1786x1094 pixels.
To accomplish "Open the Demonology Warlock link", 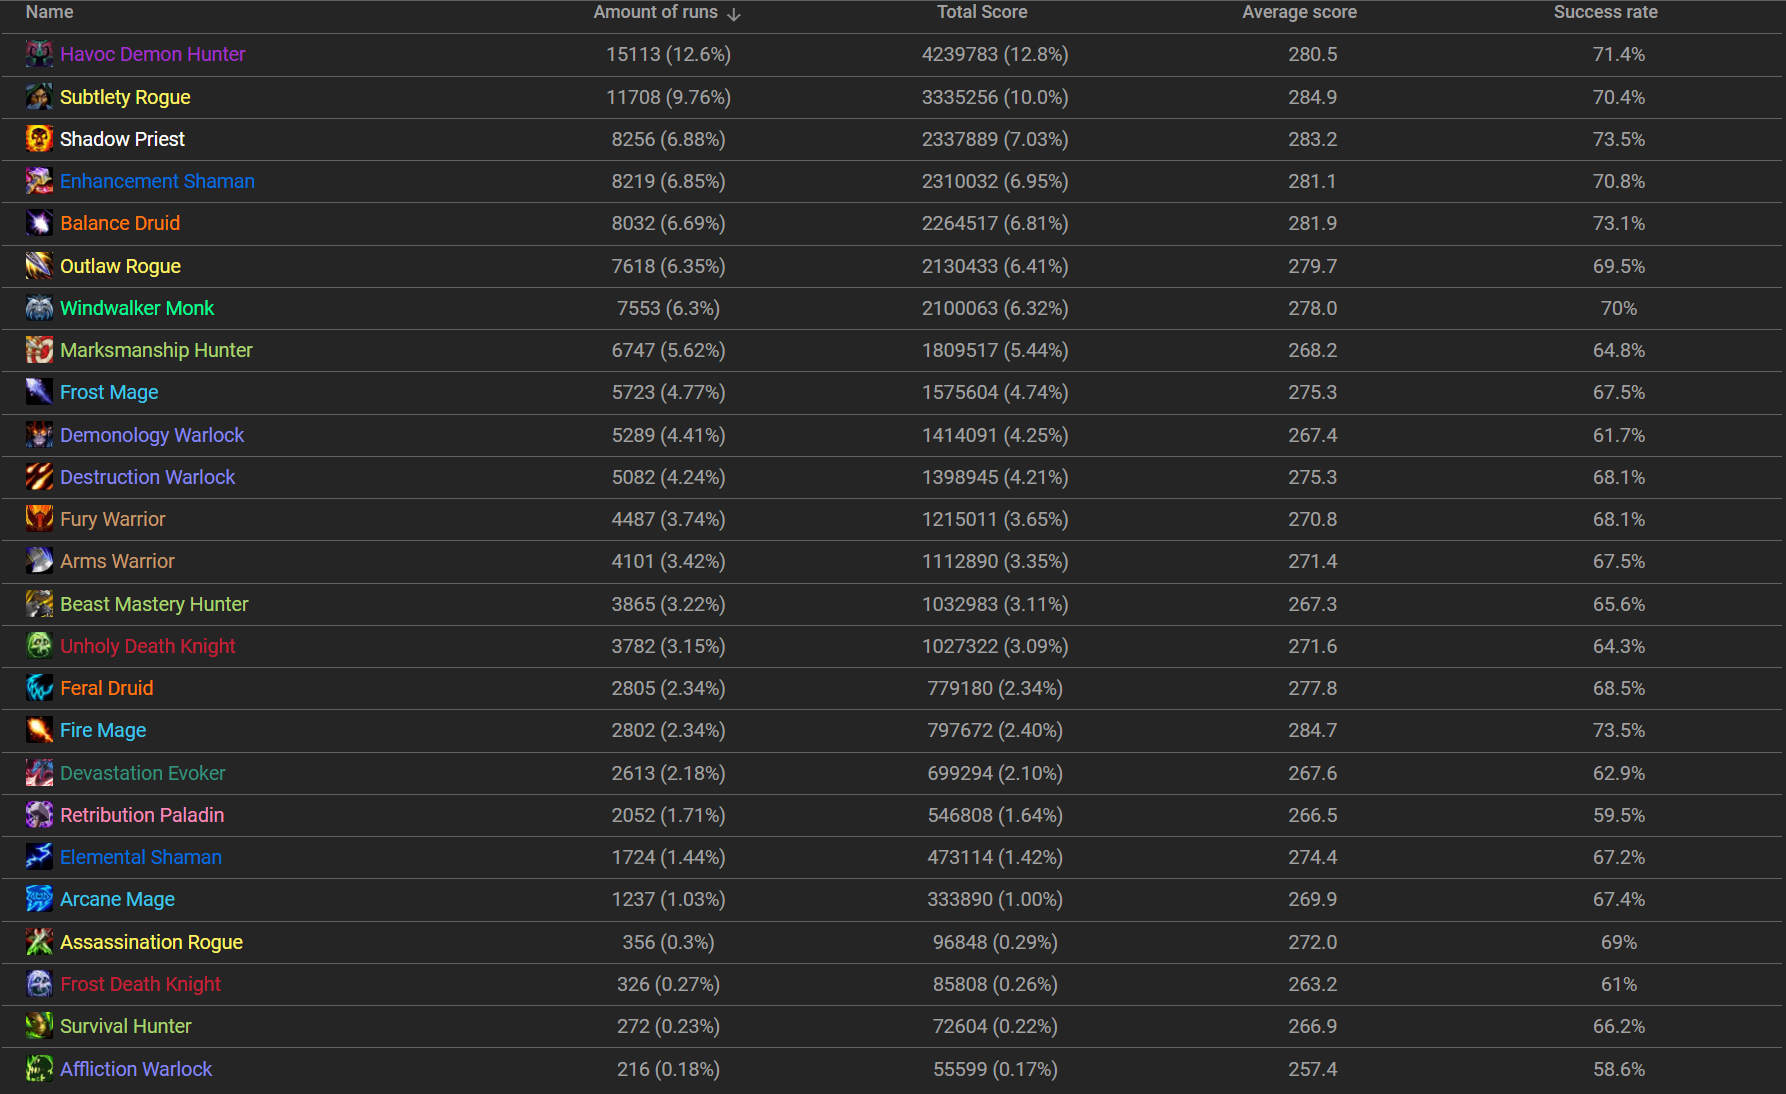I will tap(152, 435).
